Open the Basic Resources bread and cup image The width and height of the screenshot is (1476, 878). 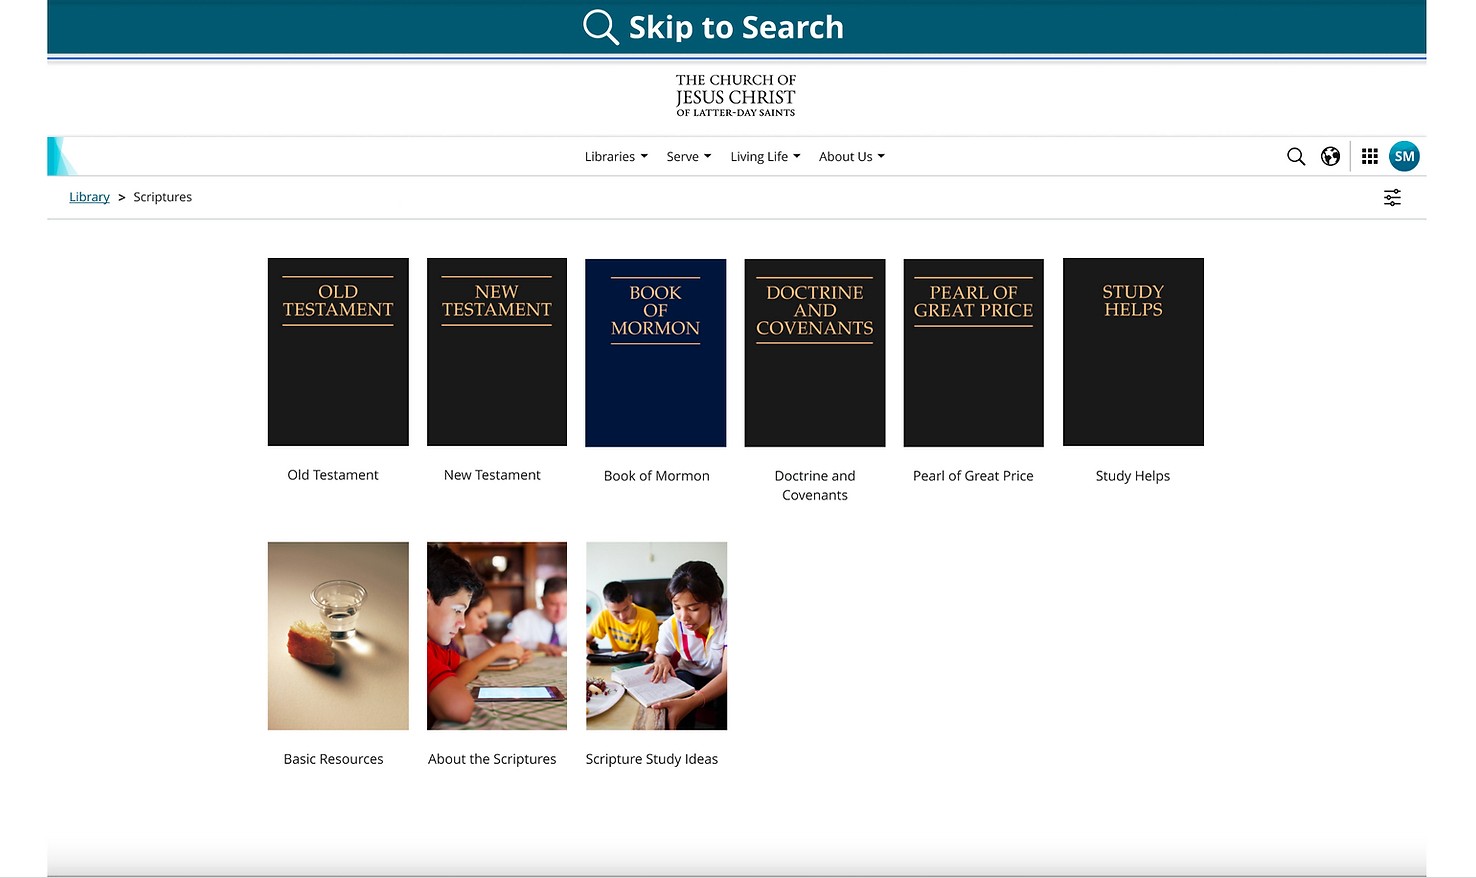(338, 636)
